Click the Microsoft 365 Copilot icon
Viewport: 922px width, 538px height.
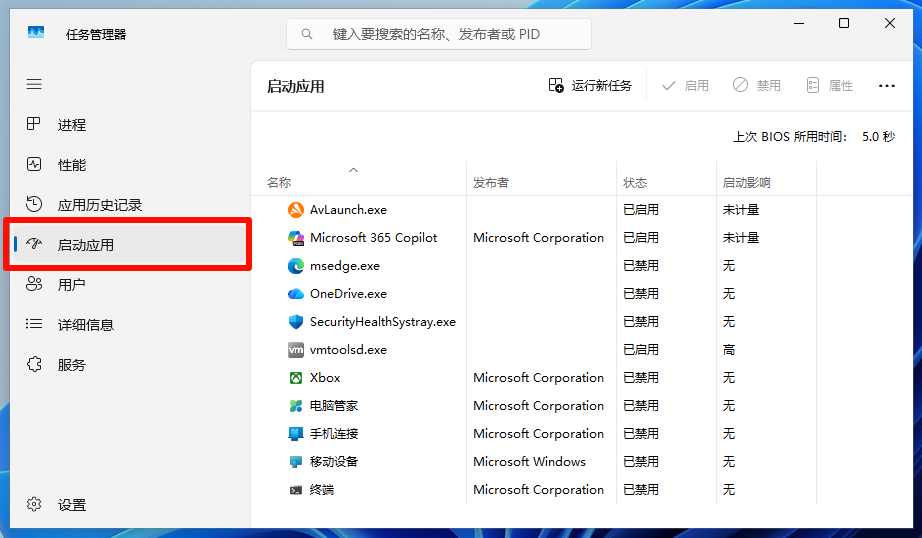click(x=296, y=238)
